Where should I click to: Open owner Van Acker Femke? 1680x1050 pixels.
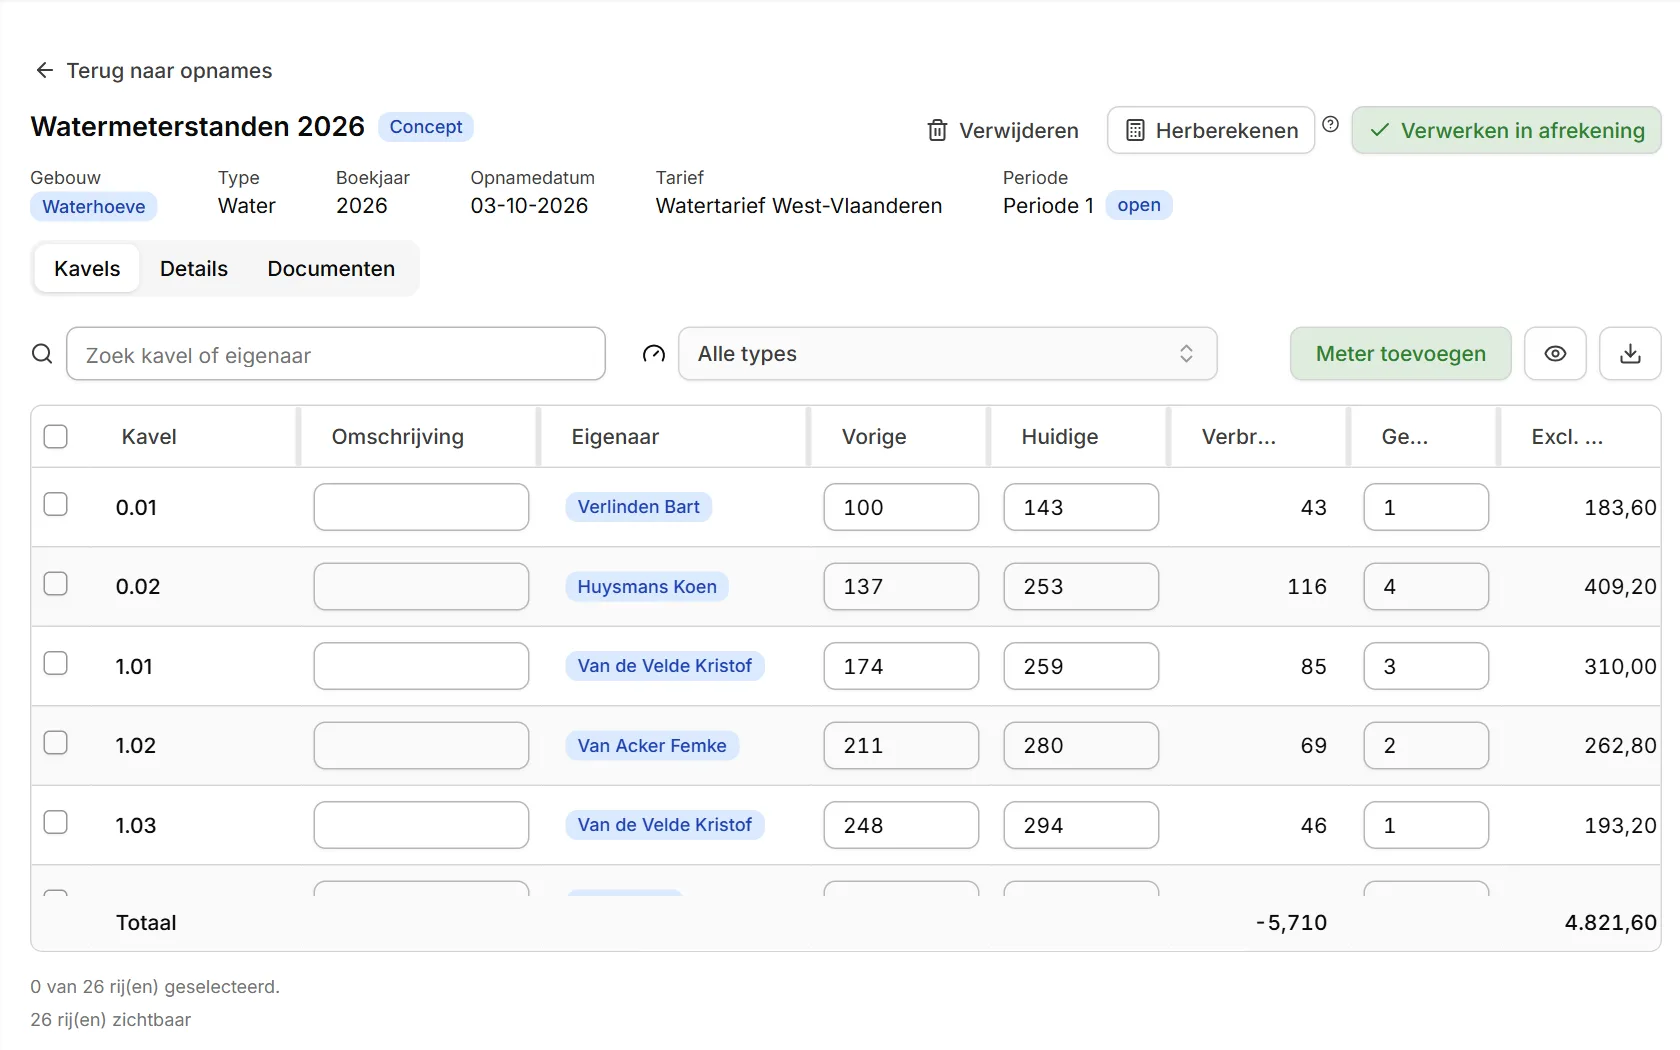click(x=652, y=746)
